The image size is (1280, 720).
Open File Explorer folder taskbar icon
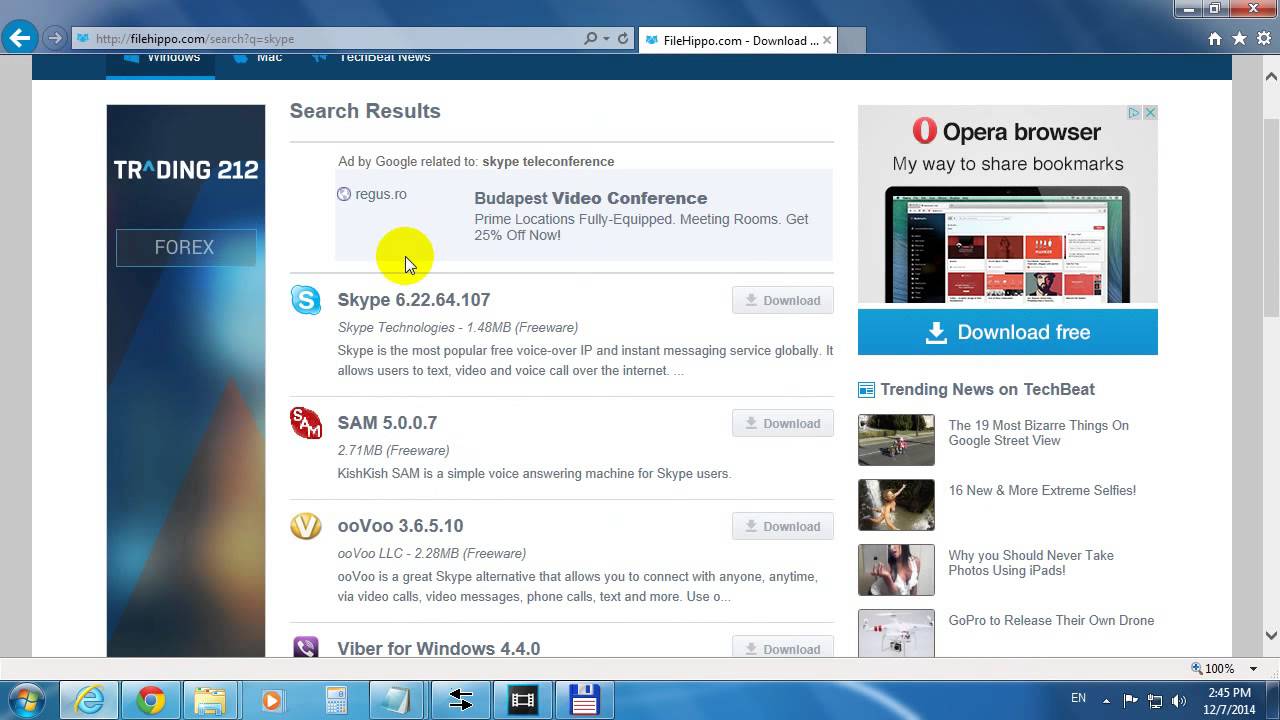tap(211, 700)
